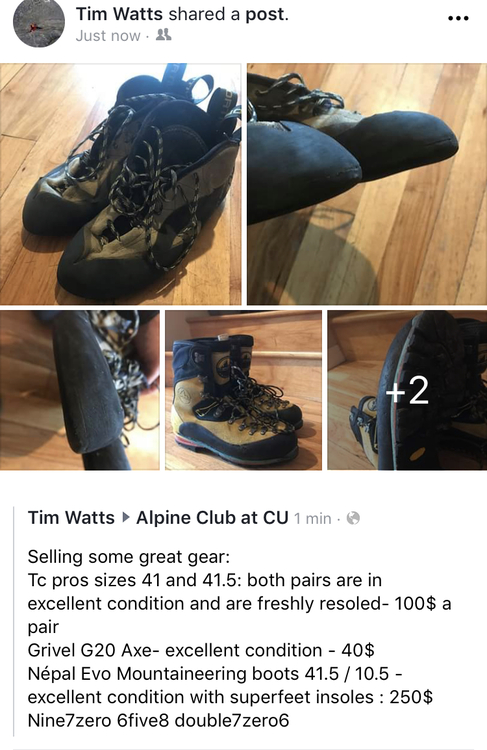The width and height of the screenshot is (487, 750).
Task: View photo of resoled shoe sole edge
Action: [x=79, y=390]
